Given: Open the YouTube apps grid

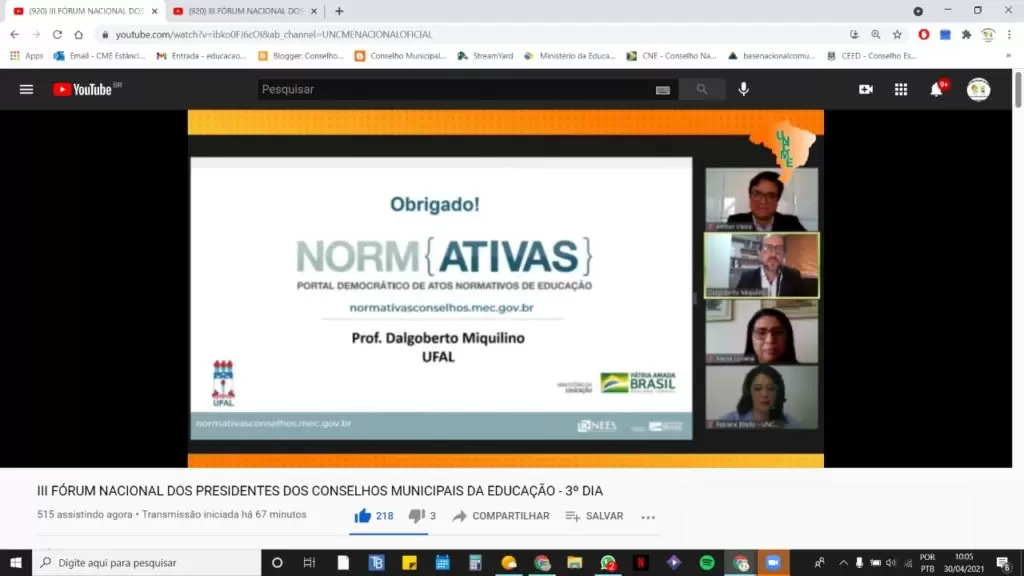Looking at the screenshot, I should (900, 89).
